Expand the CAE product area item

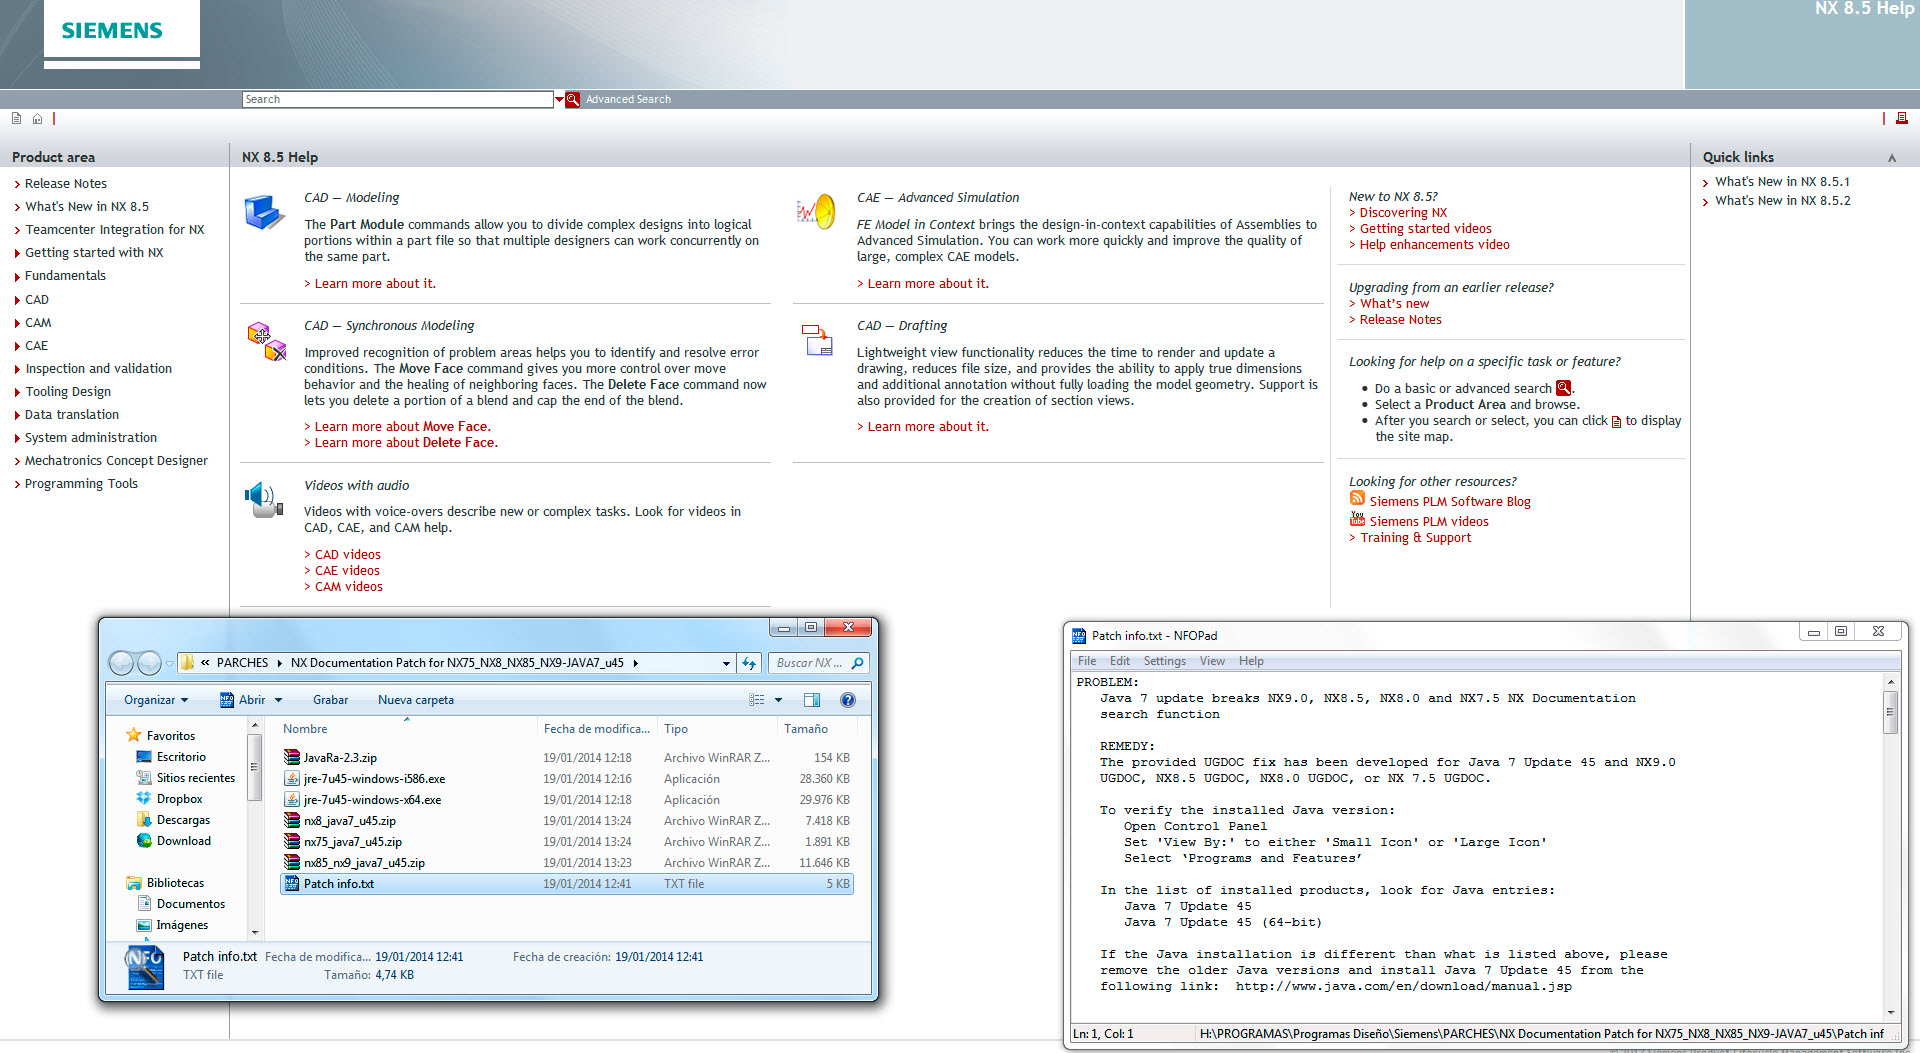pyautogui.click(x=36, y=345)
